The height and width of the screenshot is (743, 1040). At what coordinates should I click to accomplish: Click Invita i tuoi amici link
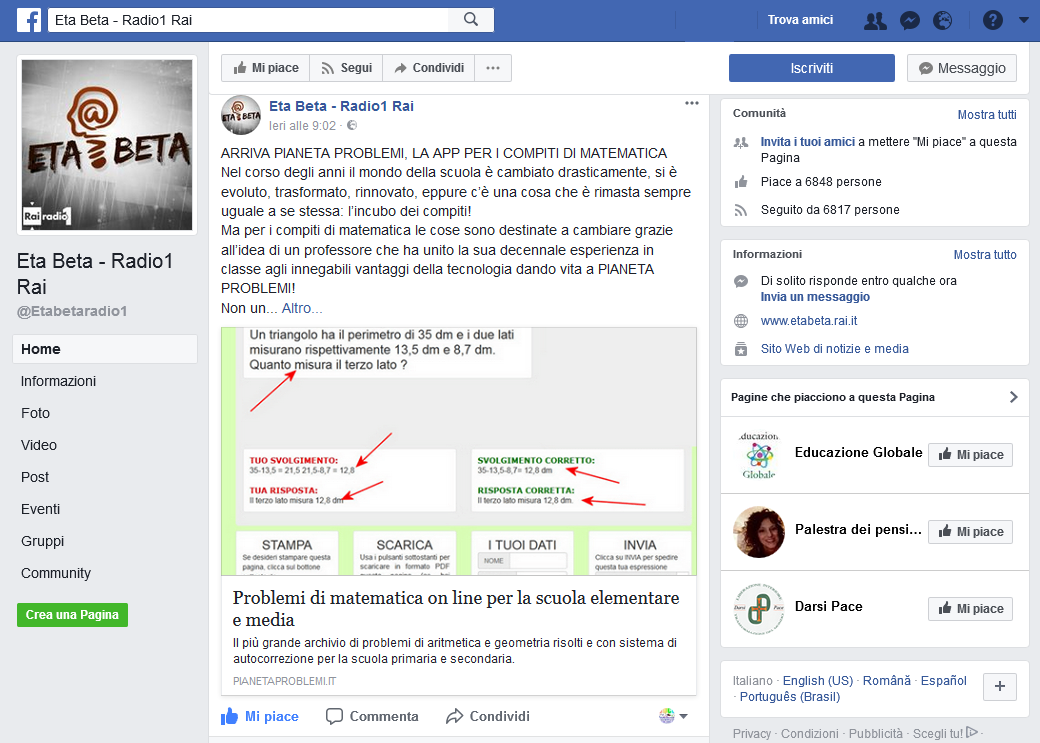tap(807, 142)
